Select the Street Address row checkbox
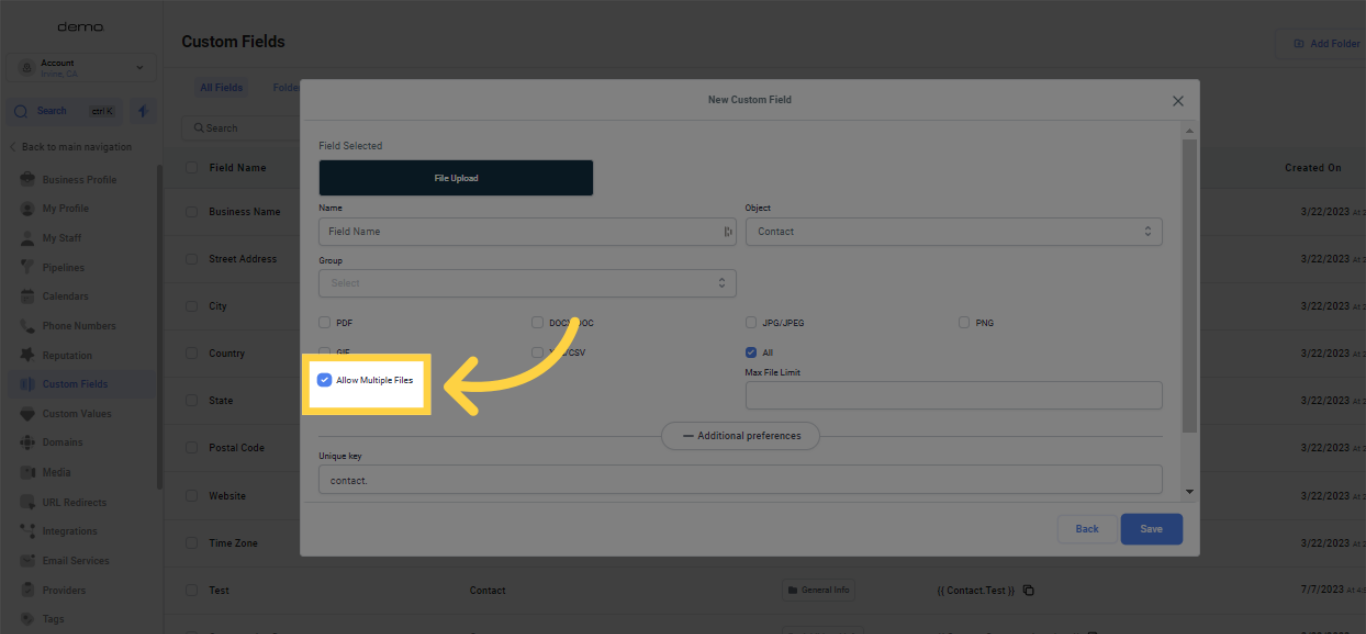Viewport: 1366px width, 634px height. (191, 259)
